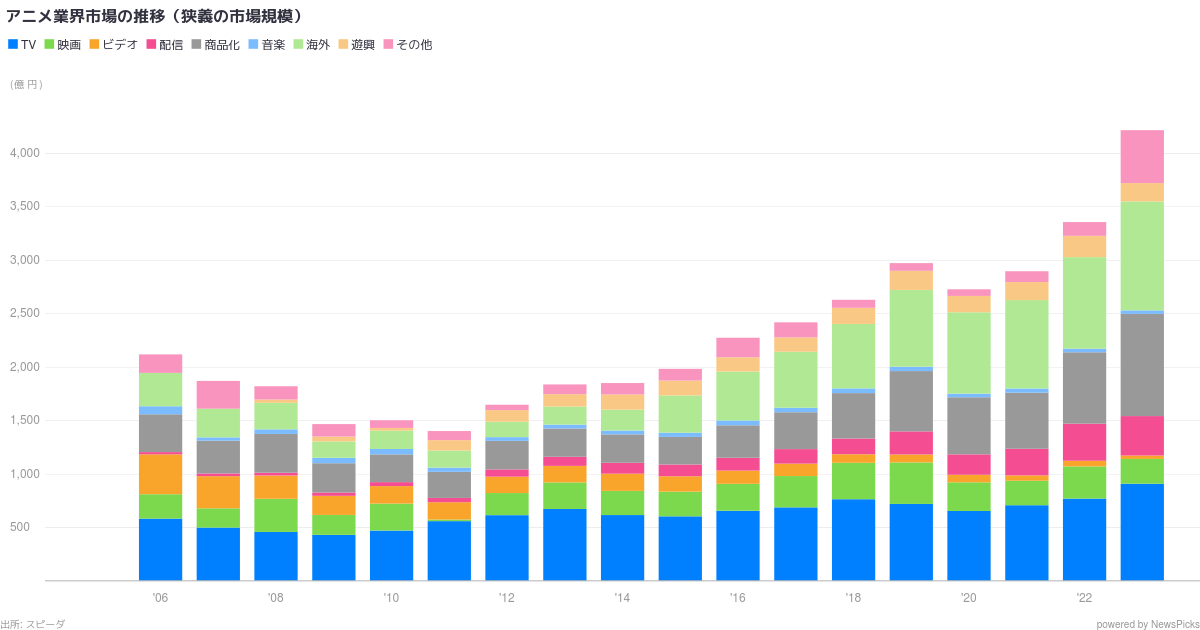Click the powered by NewsPicks link
This screenshot has width=1200, height=630.
tap(1146, 624)
